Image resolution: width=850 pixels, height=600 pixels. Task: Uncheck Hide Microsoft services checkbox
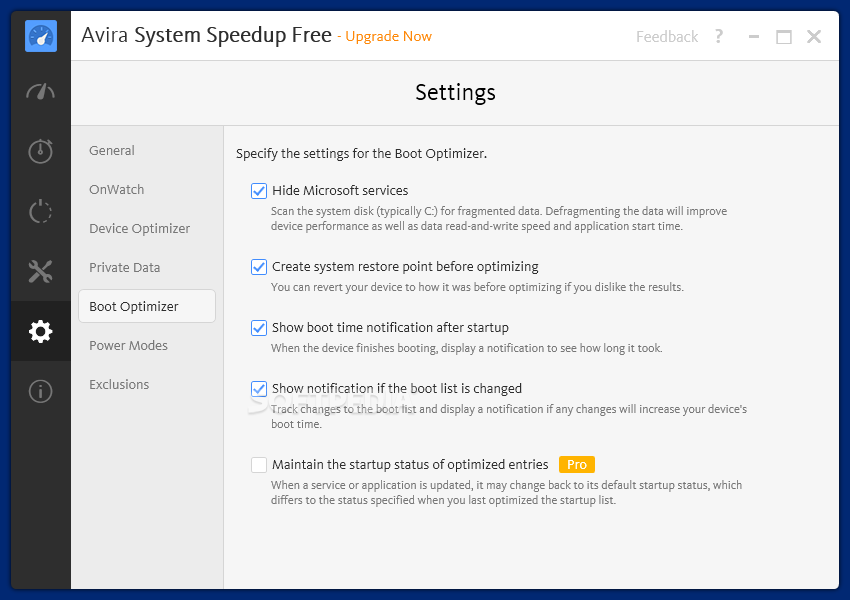pyautogui.click(x=259, y=191)
